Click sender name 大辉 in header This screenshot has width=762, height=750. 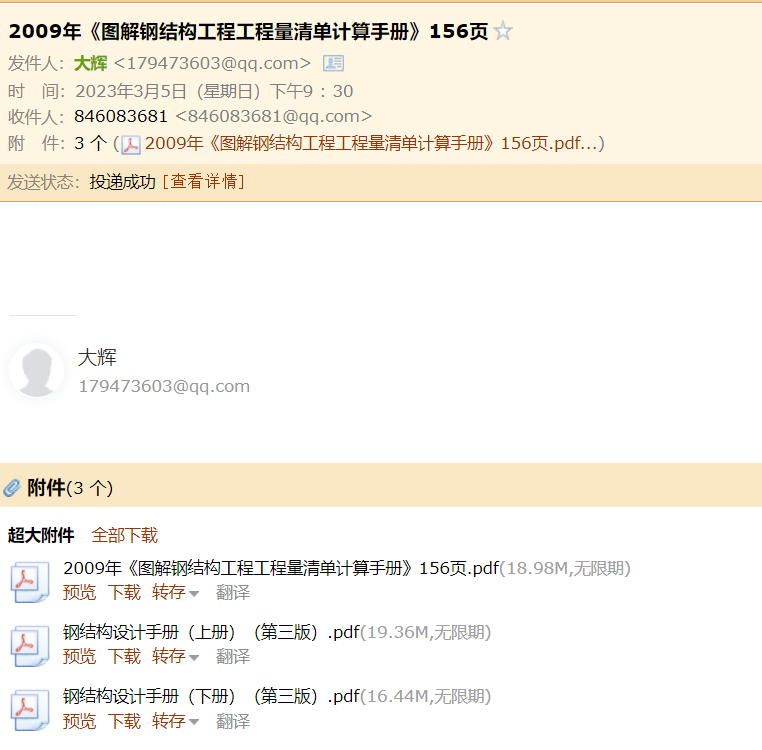pos(90,63)
